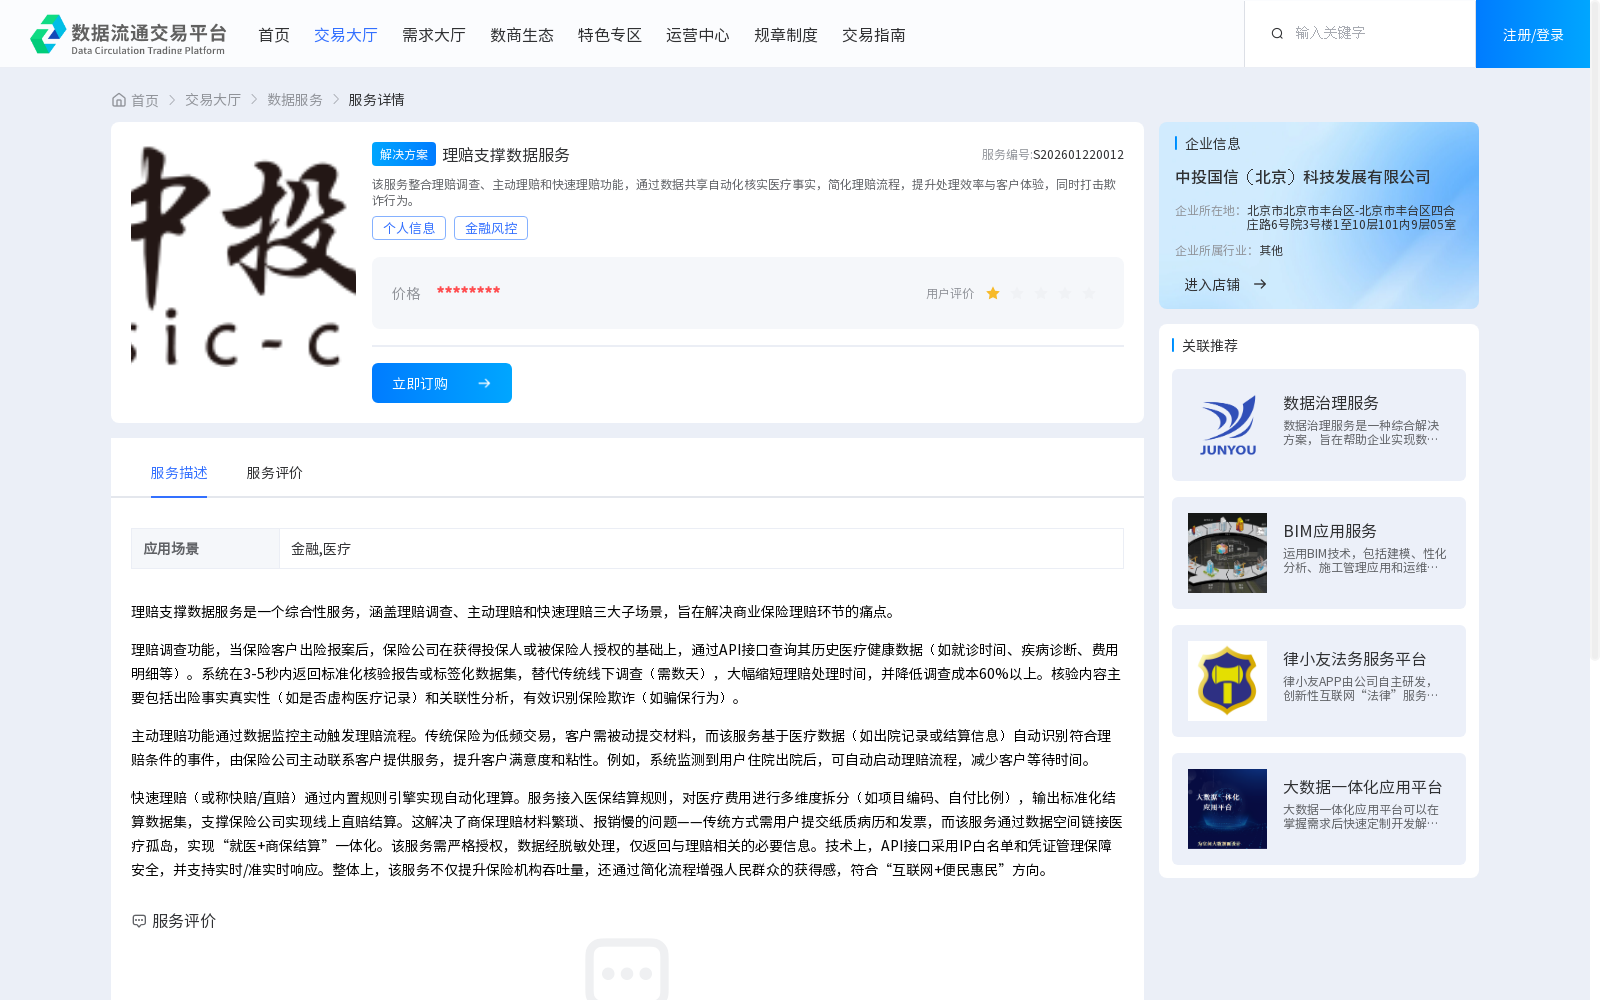This screenshot has height=1000, width=1600.
Task: Click the 数据服务 breadcrumb link
Action: click(295, 100)
